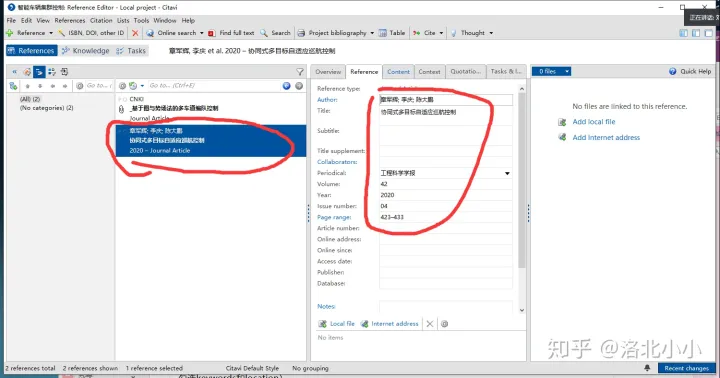Switch to the Overview tab

point(328,72)
